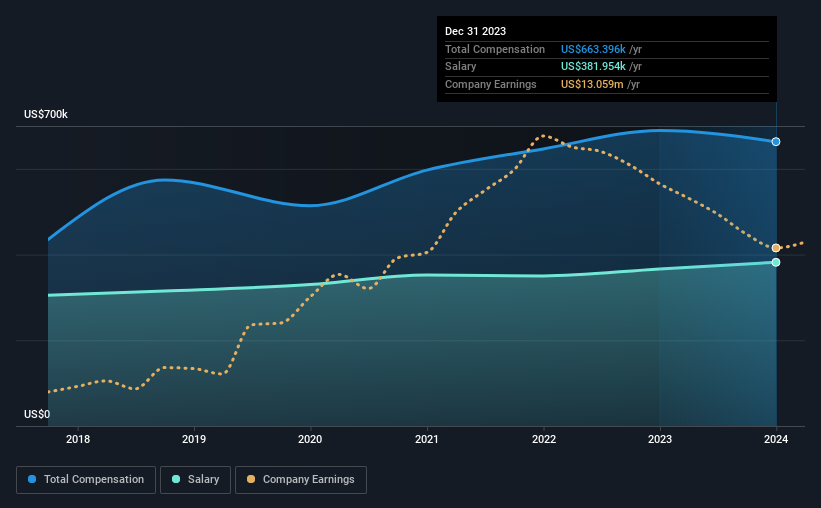Select the orange Company Earnings data point at 2024
821x508 pixels.
click(x=776, y=248)
